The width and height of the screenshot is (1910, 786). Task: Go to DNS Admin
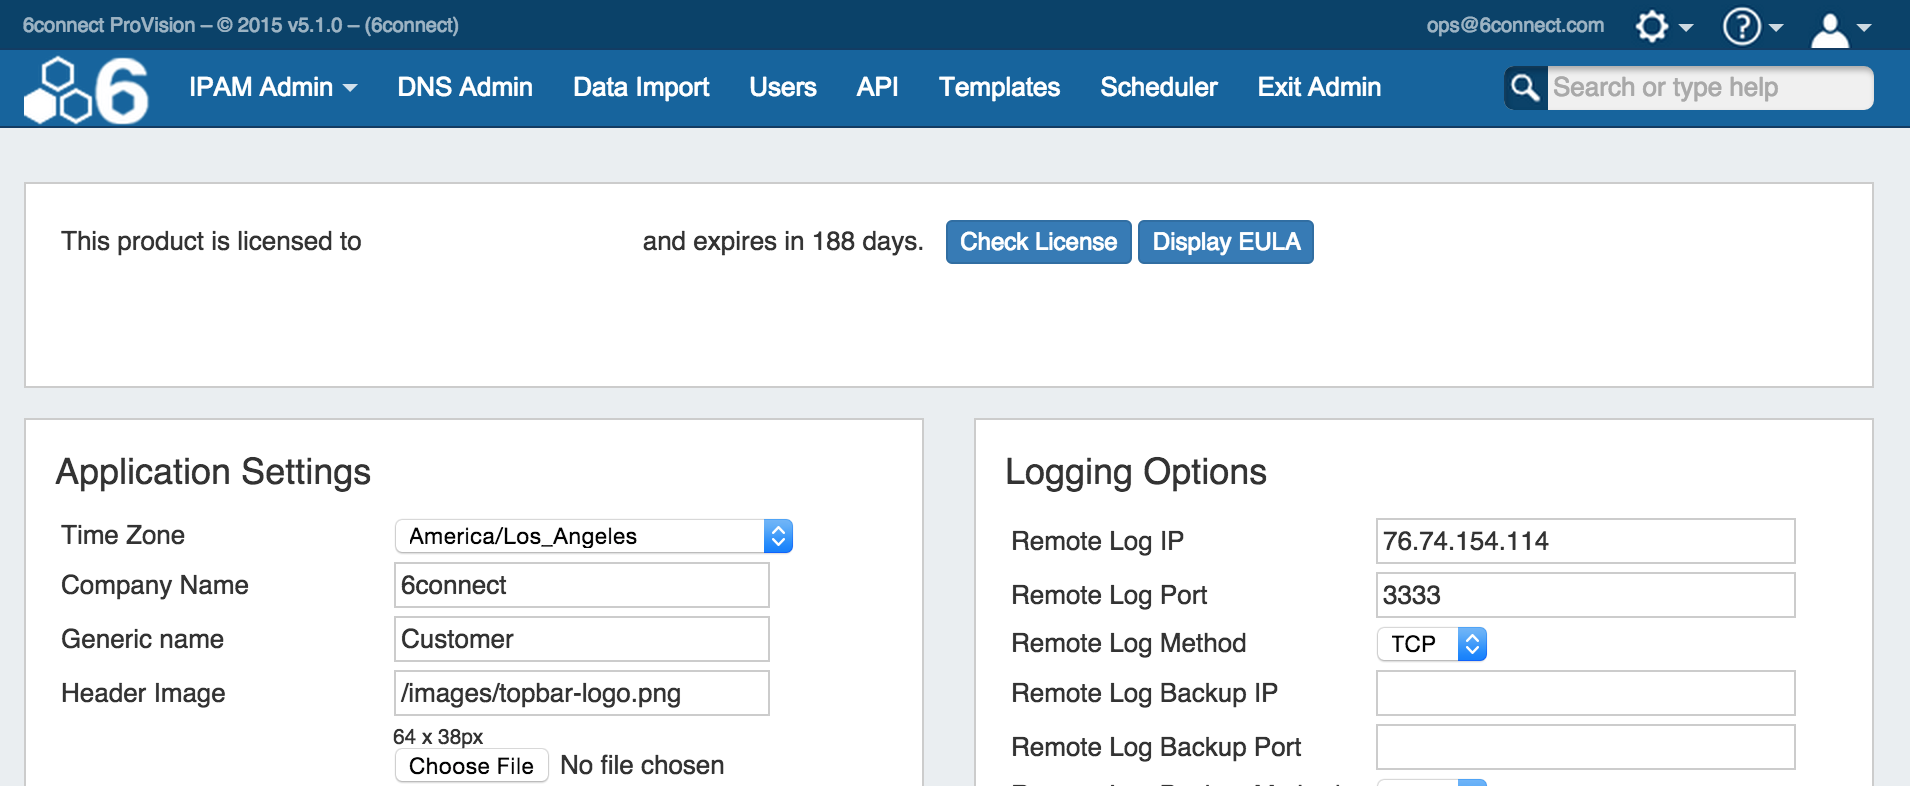pos(464,88)
